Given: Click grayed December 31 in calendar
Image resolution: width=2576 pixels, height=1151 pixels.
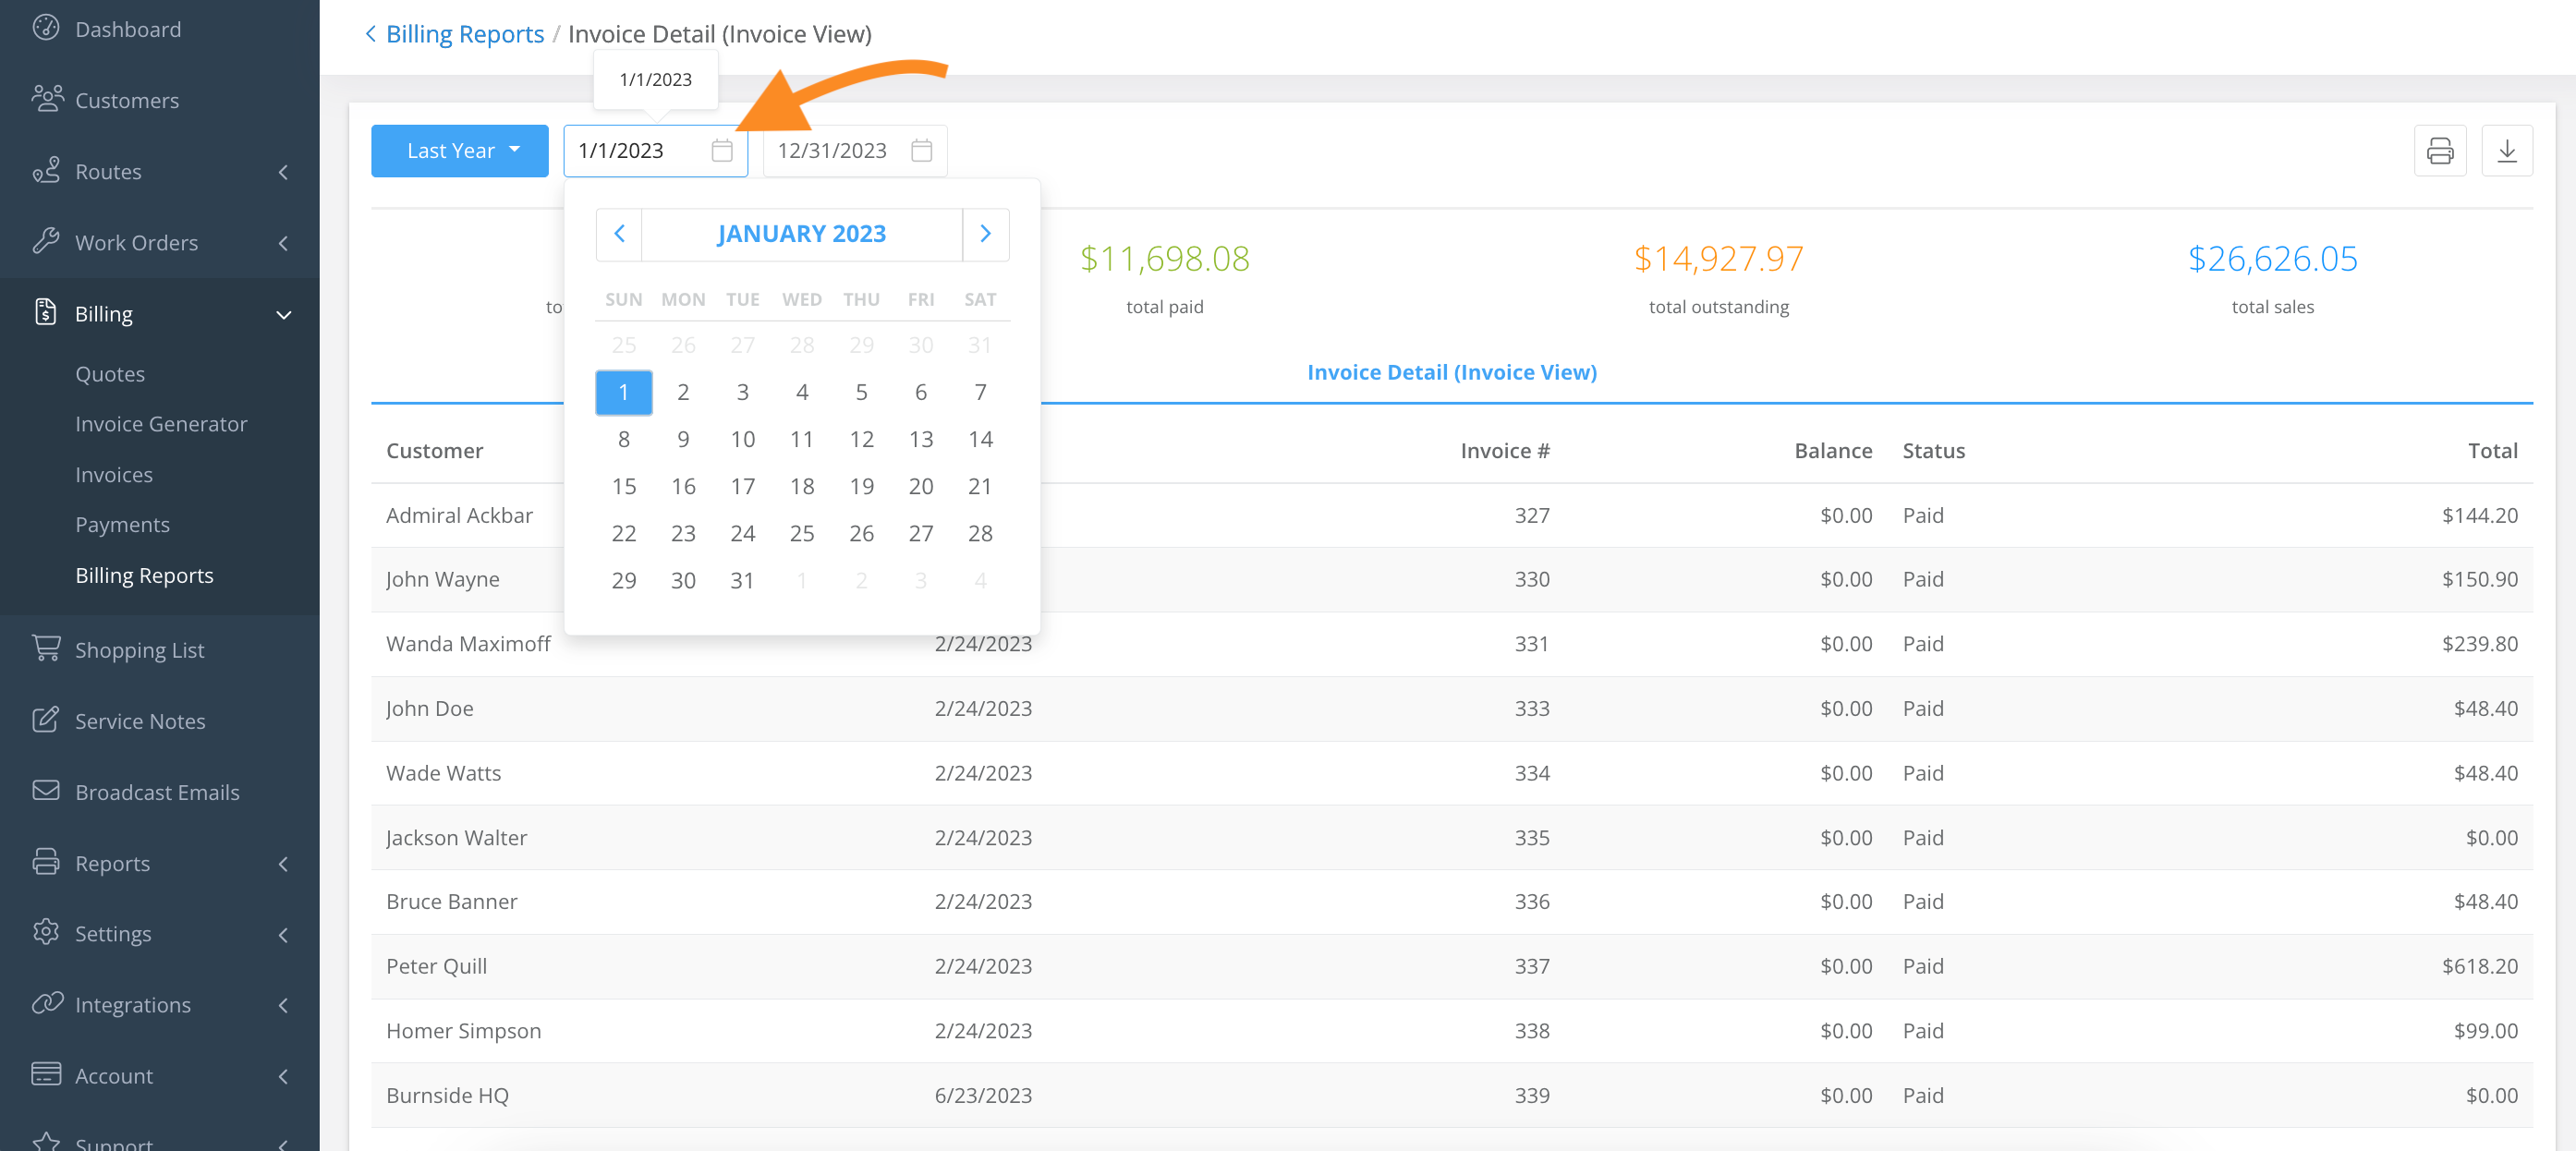Looking at the screenshot, I should (x=980, y=345).
